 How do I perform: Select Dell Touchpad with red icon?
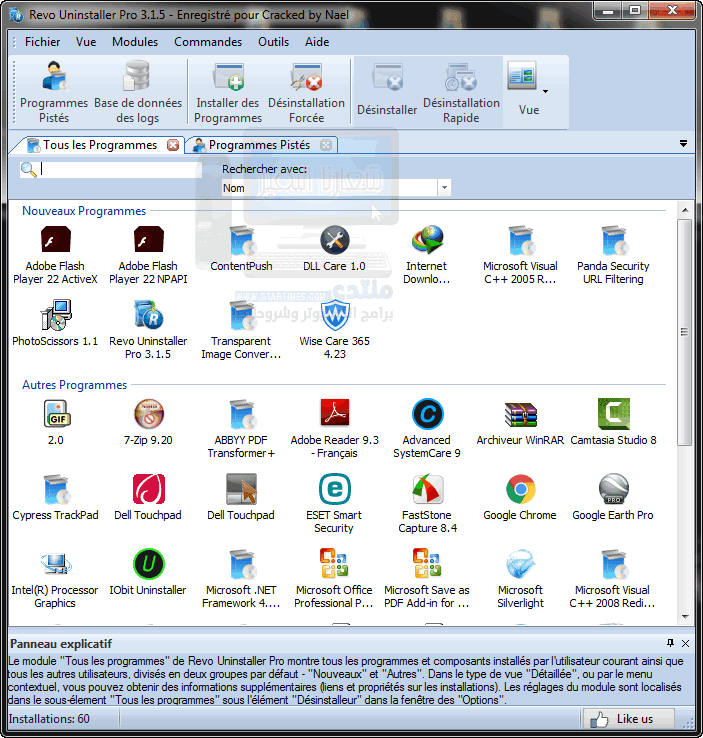coord(148,498)
